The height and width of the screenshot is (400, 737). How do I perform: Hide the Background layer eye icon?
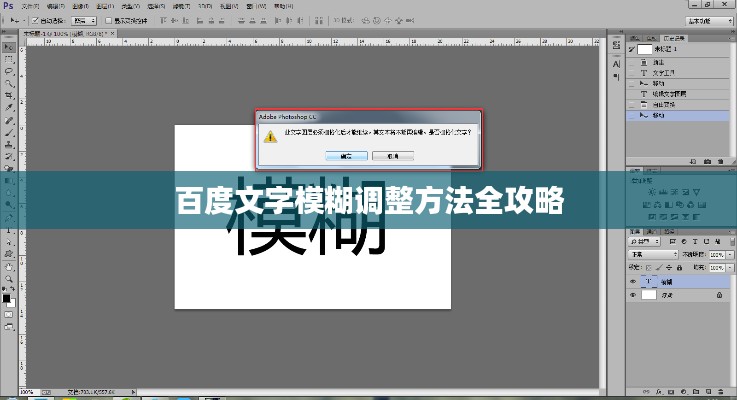(633, 296)
